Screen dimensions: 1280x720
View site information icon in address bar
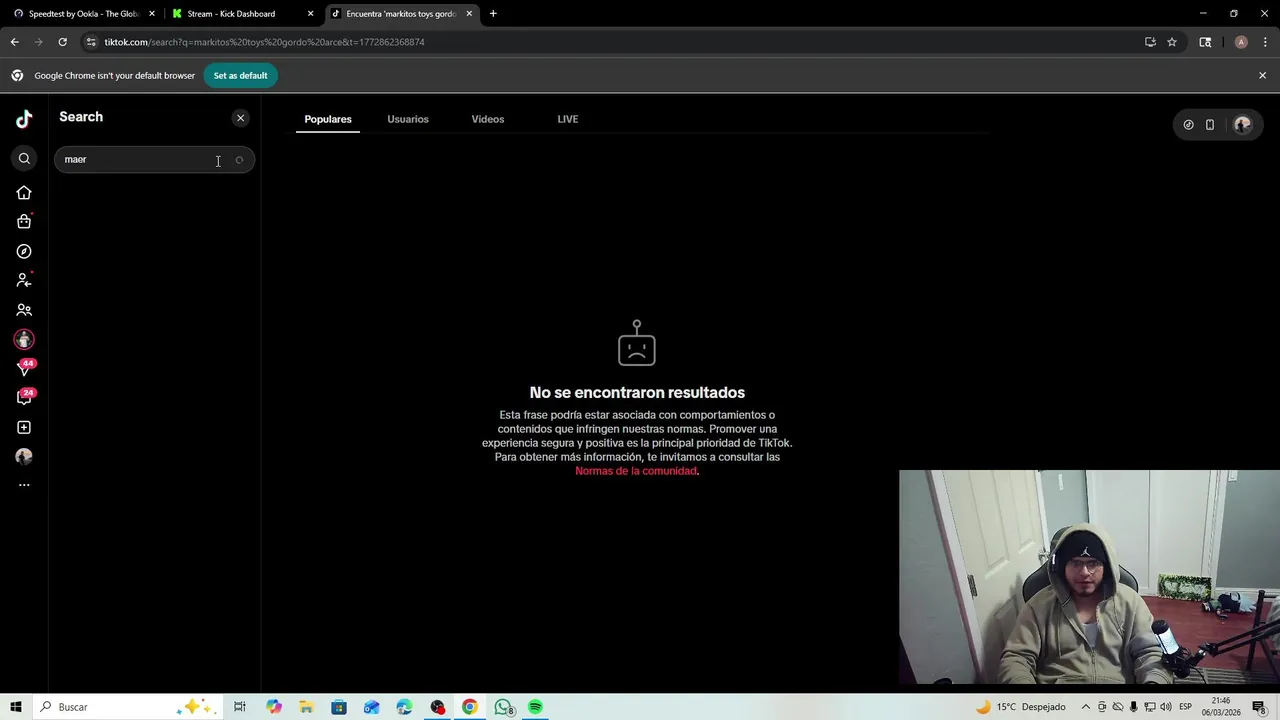click(x=91, y=42)
